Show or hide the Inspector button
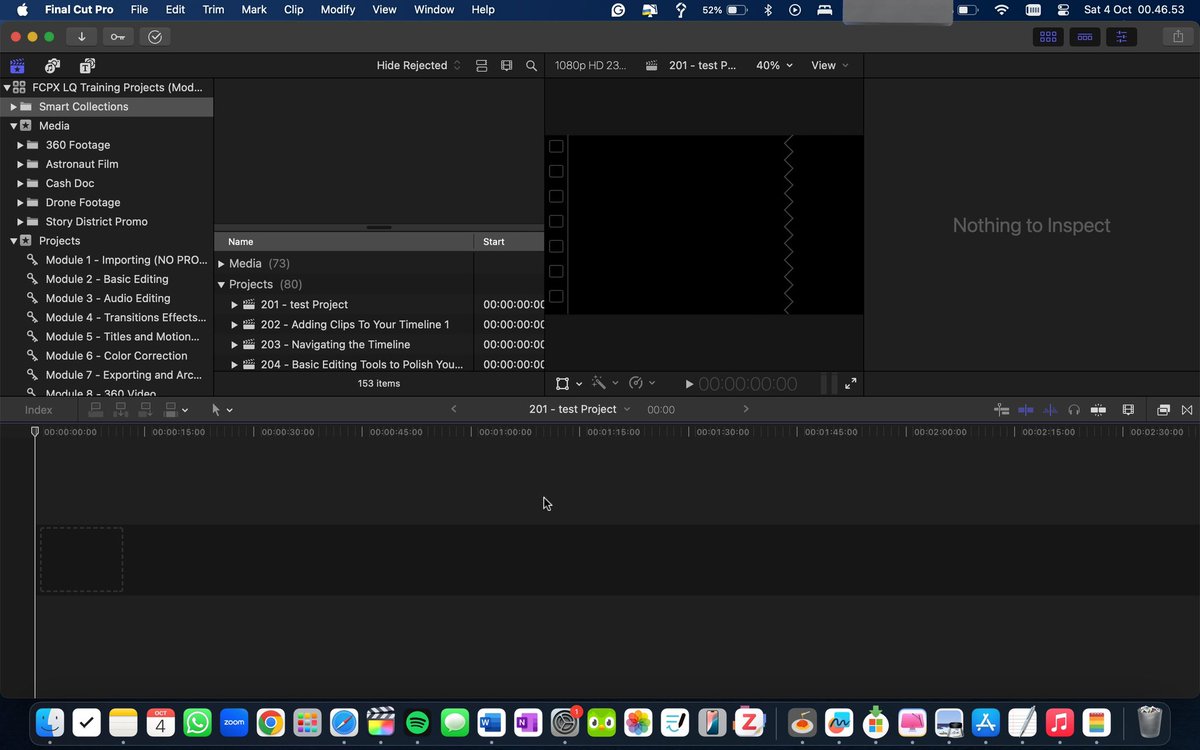The image size is (1200, 750). (1122, 36)
